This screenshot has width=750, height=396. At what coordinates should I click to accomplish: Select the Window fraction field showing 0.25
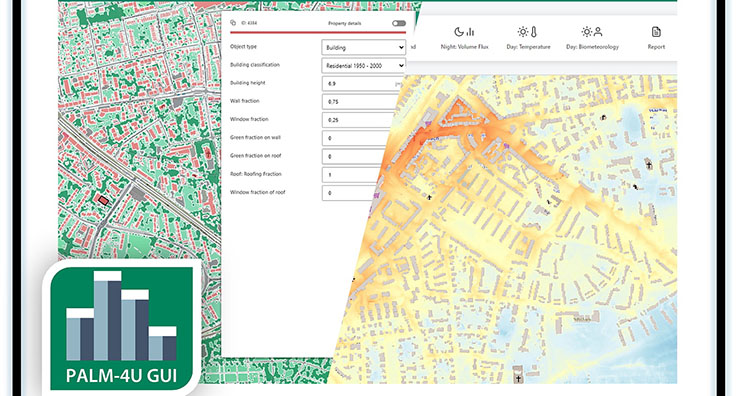click(358, 120)
